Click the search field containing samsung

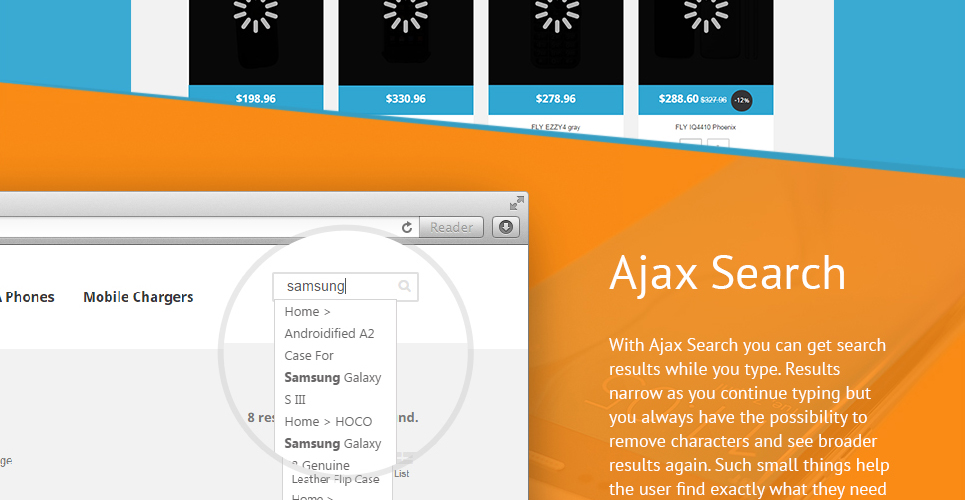tap(346, 286)
